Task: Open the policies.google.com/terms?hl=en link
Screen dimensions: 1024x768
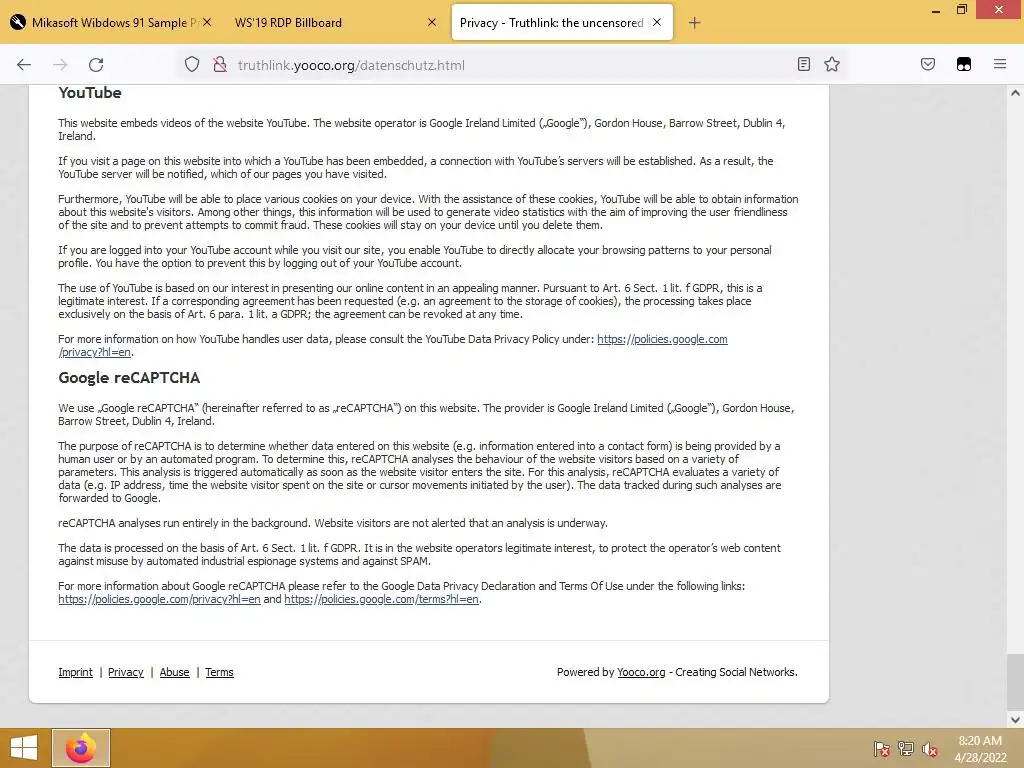Action: (381, 599)
